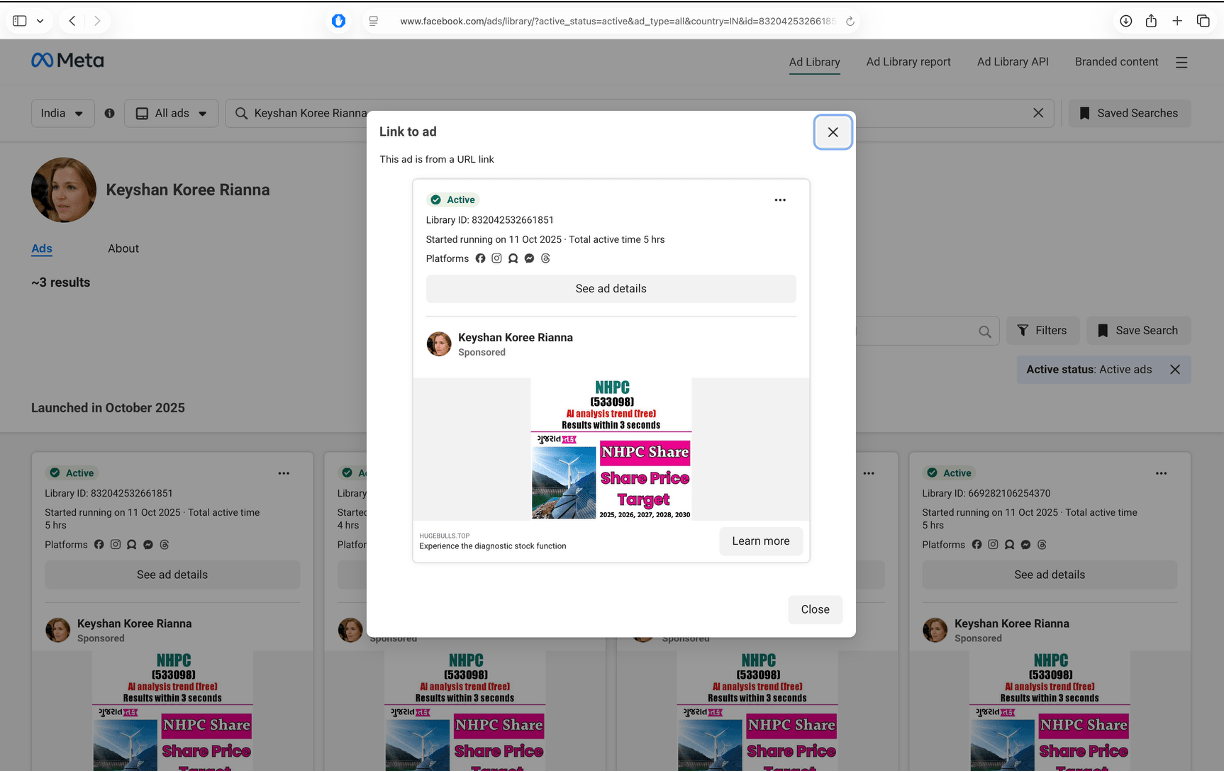The image size is (1224, 772).
Task: Click Facebook platform icon on card 832042532661851
Action: point(99,545)
